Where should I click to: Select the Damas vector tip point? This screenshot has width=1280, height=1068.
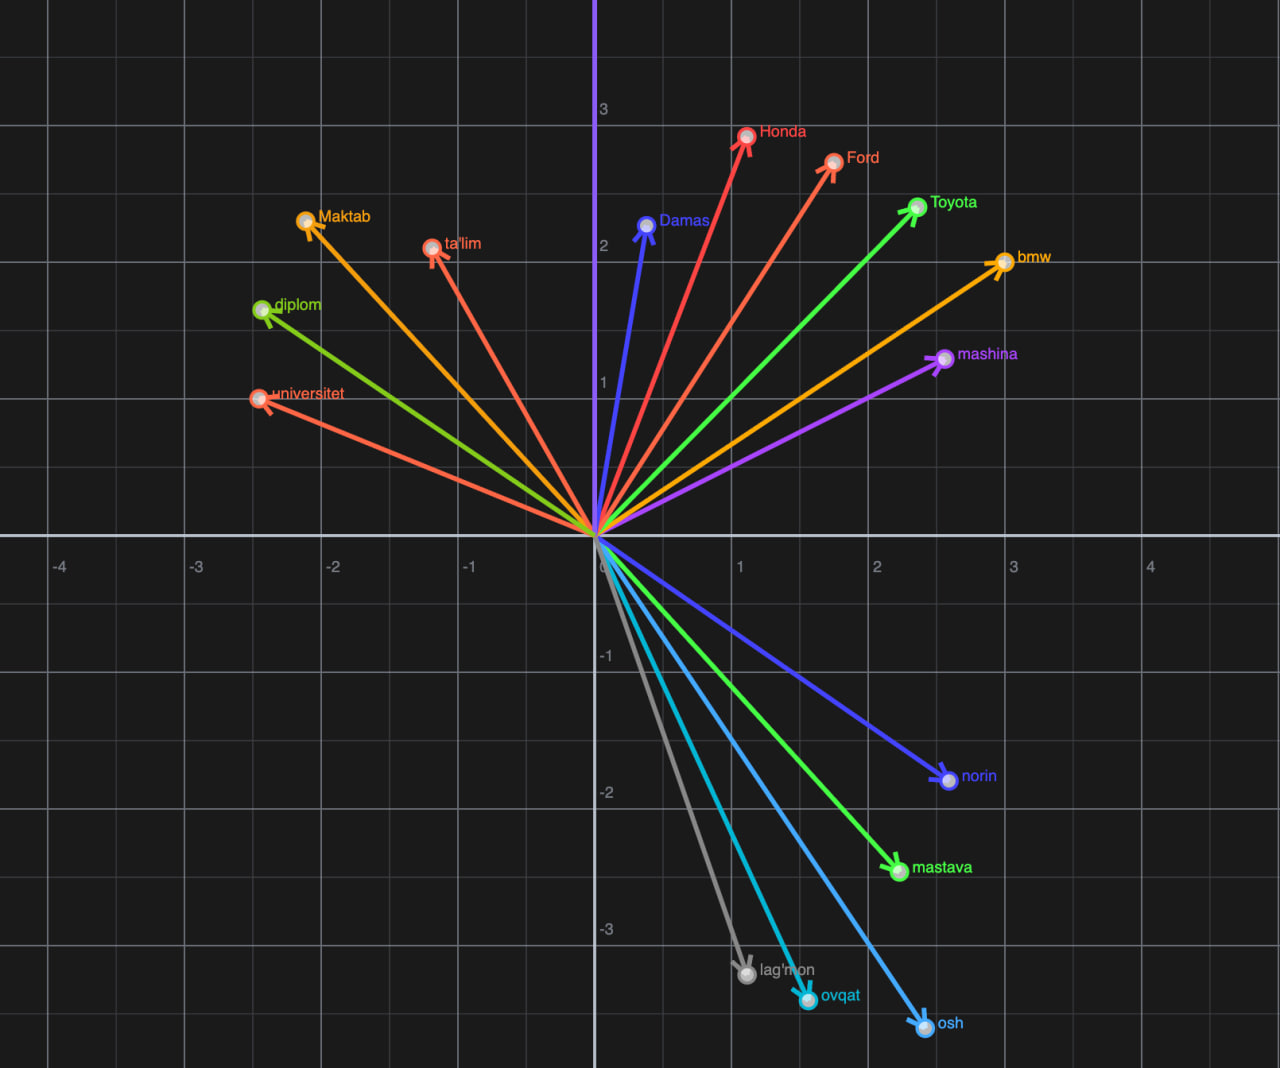647,226
